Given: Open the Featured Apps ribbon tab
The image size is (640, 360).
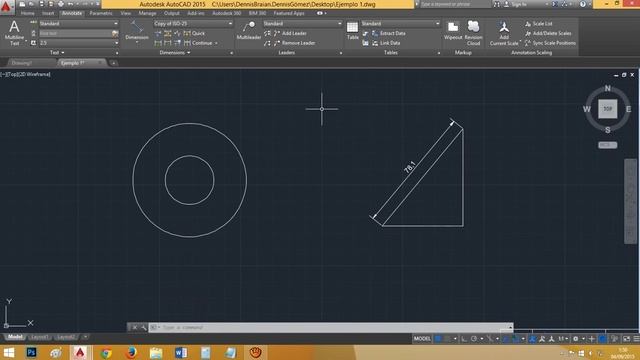Looking at the screenshot, I should [289, 13].
